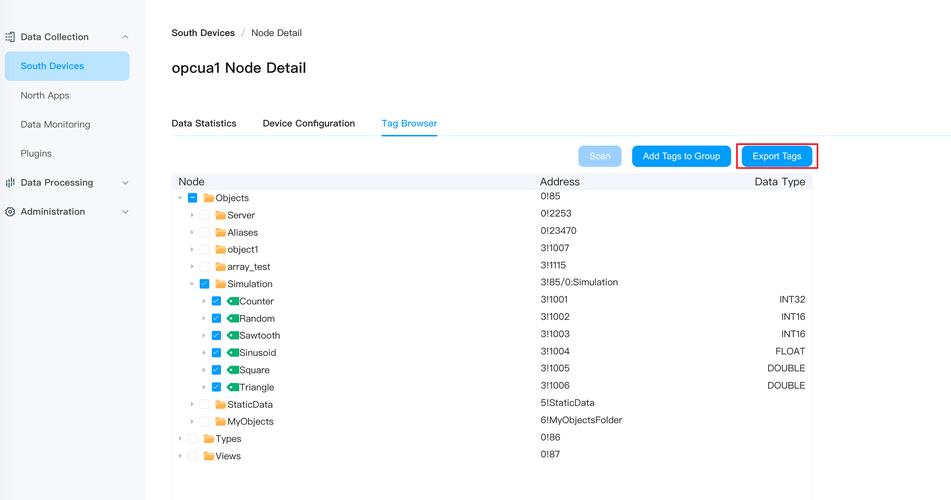Click the Server folder icon
Image resolution: width=951 pixels, height=500 pixels.
[220, 215]
